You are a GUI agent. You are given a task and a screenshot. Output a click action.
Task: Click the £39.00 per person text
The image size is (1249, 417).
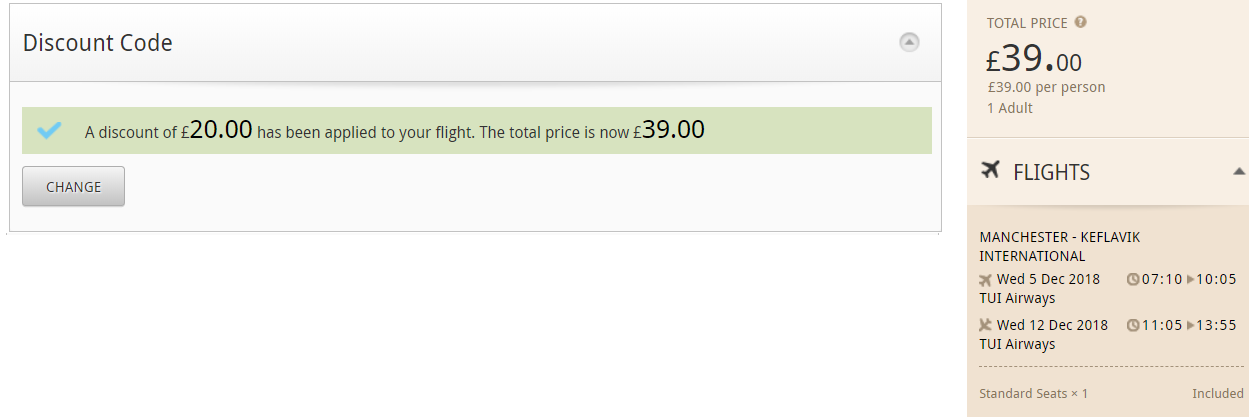click(1046, 87)
